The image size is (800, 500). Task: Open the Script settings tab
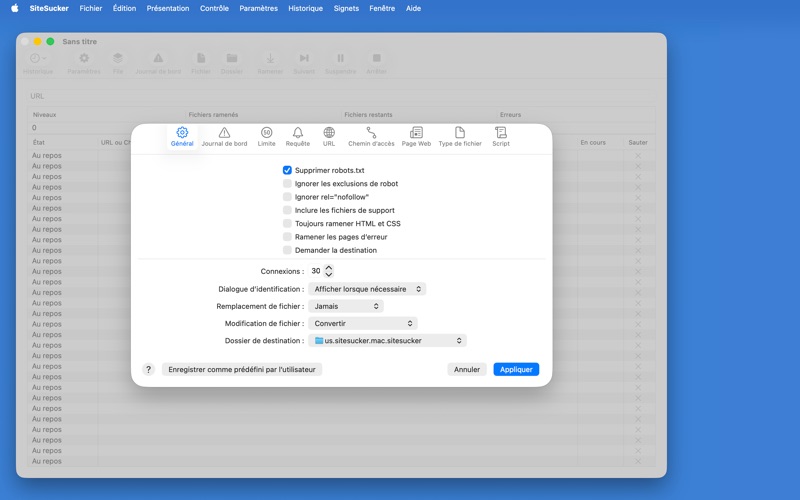tap(501, 137)
